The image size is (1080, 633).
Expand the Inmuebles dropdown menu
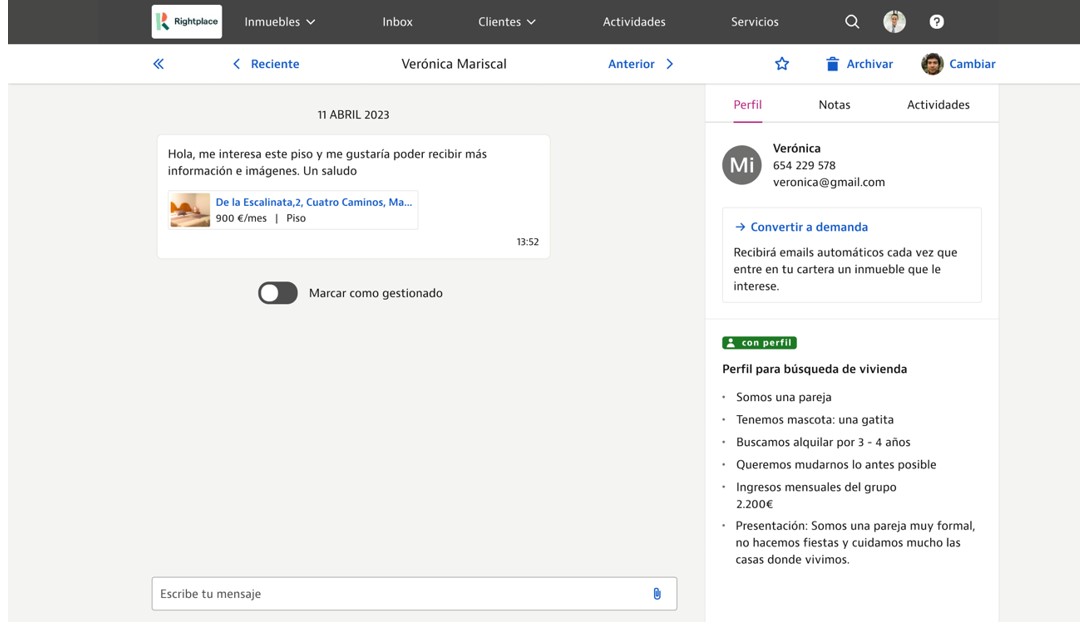click(x=280, y=21)
